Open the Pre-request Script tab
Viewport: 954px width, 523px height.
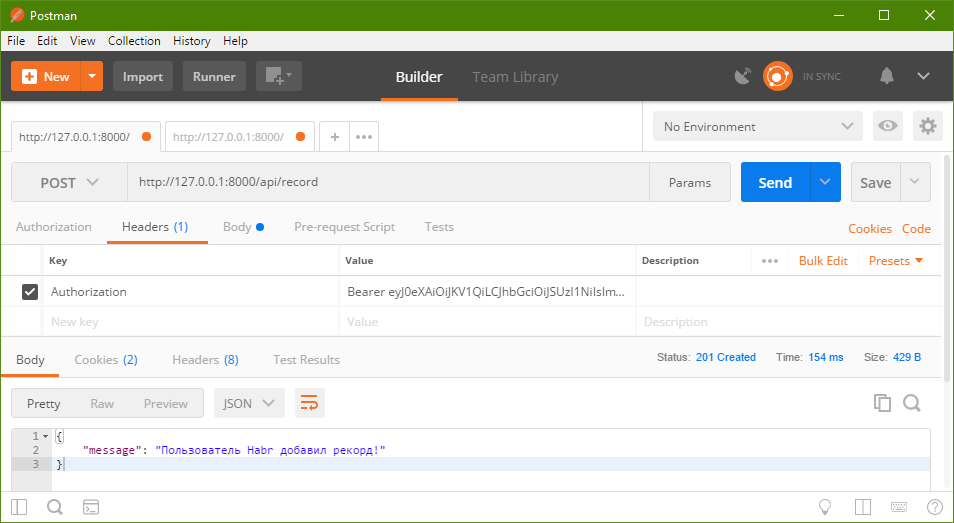(x=344, y=227)
